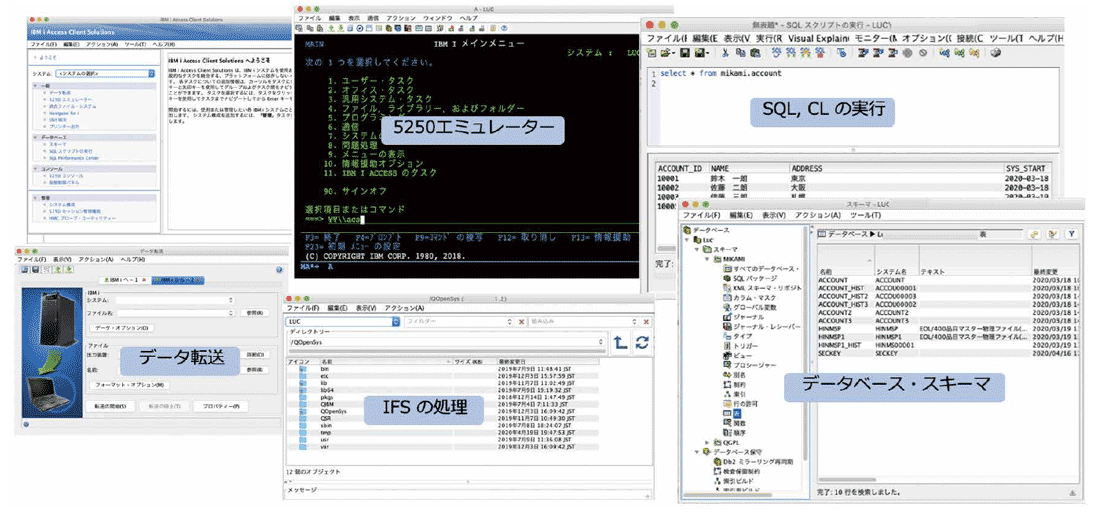Collapse the データベース保守 tree node
The height and width of the screenshot is (512, 1100).
point(697,452)
